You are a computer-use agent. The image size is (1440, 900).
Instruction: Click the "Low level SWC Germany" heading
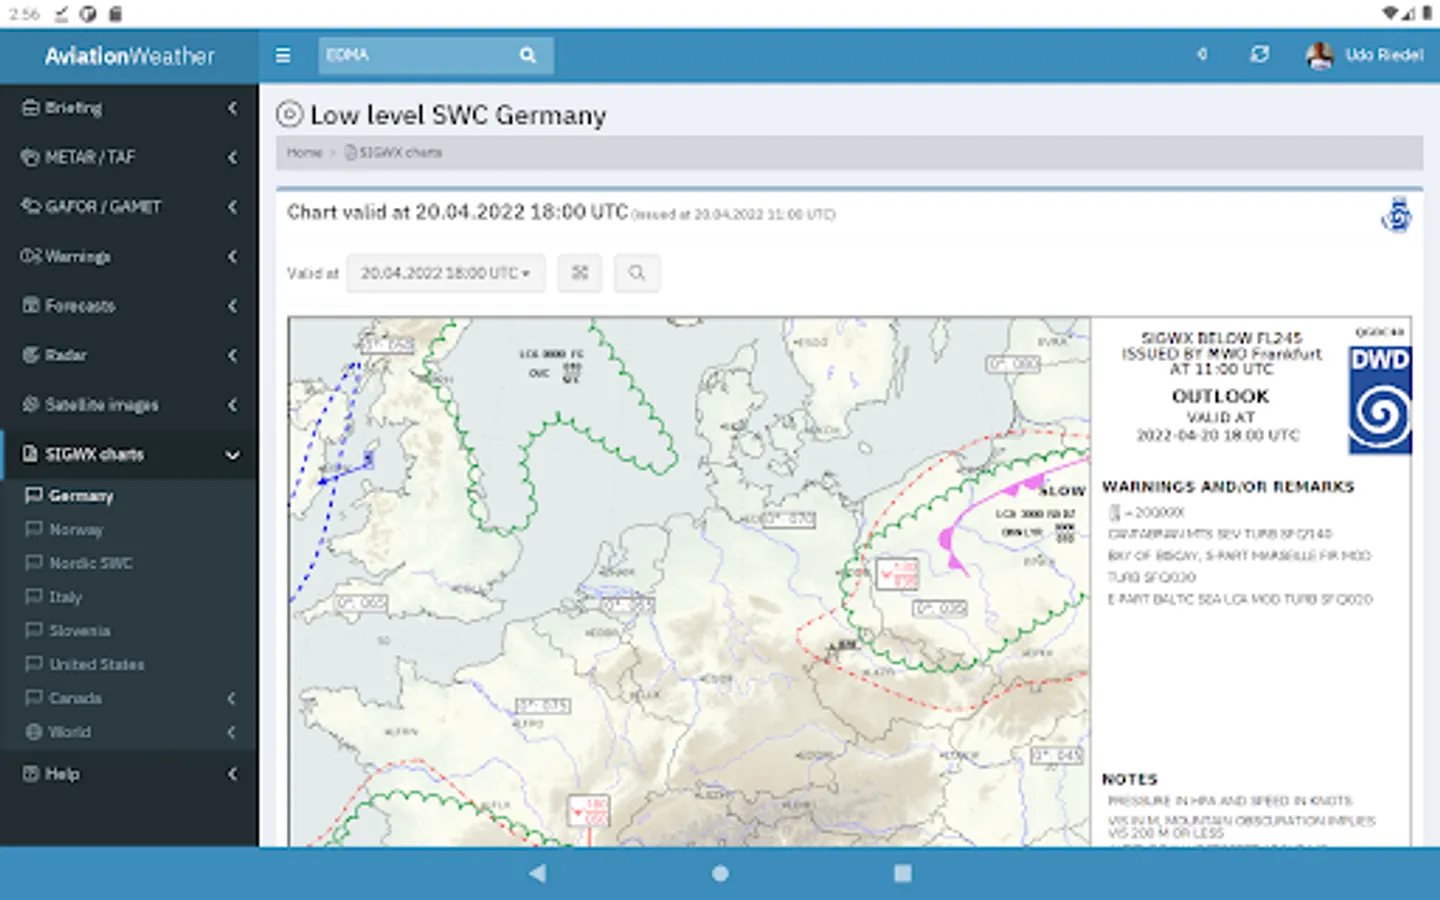(458, 116)
